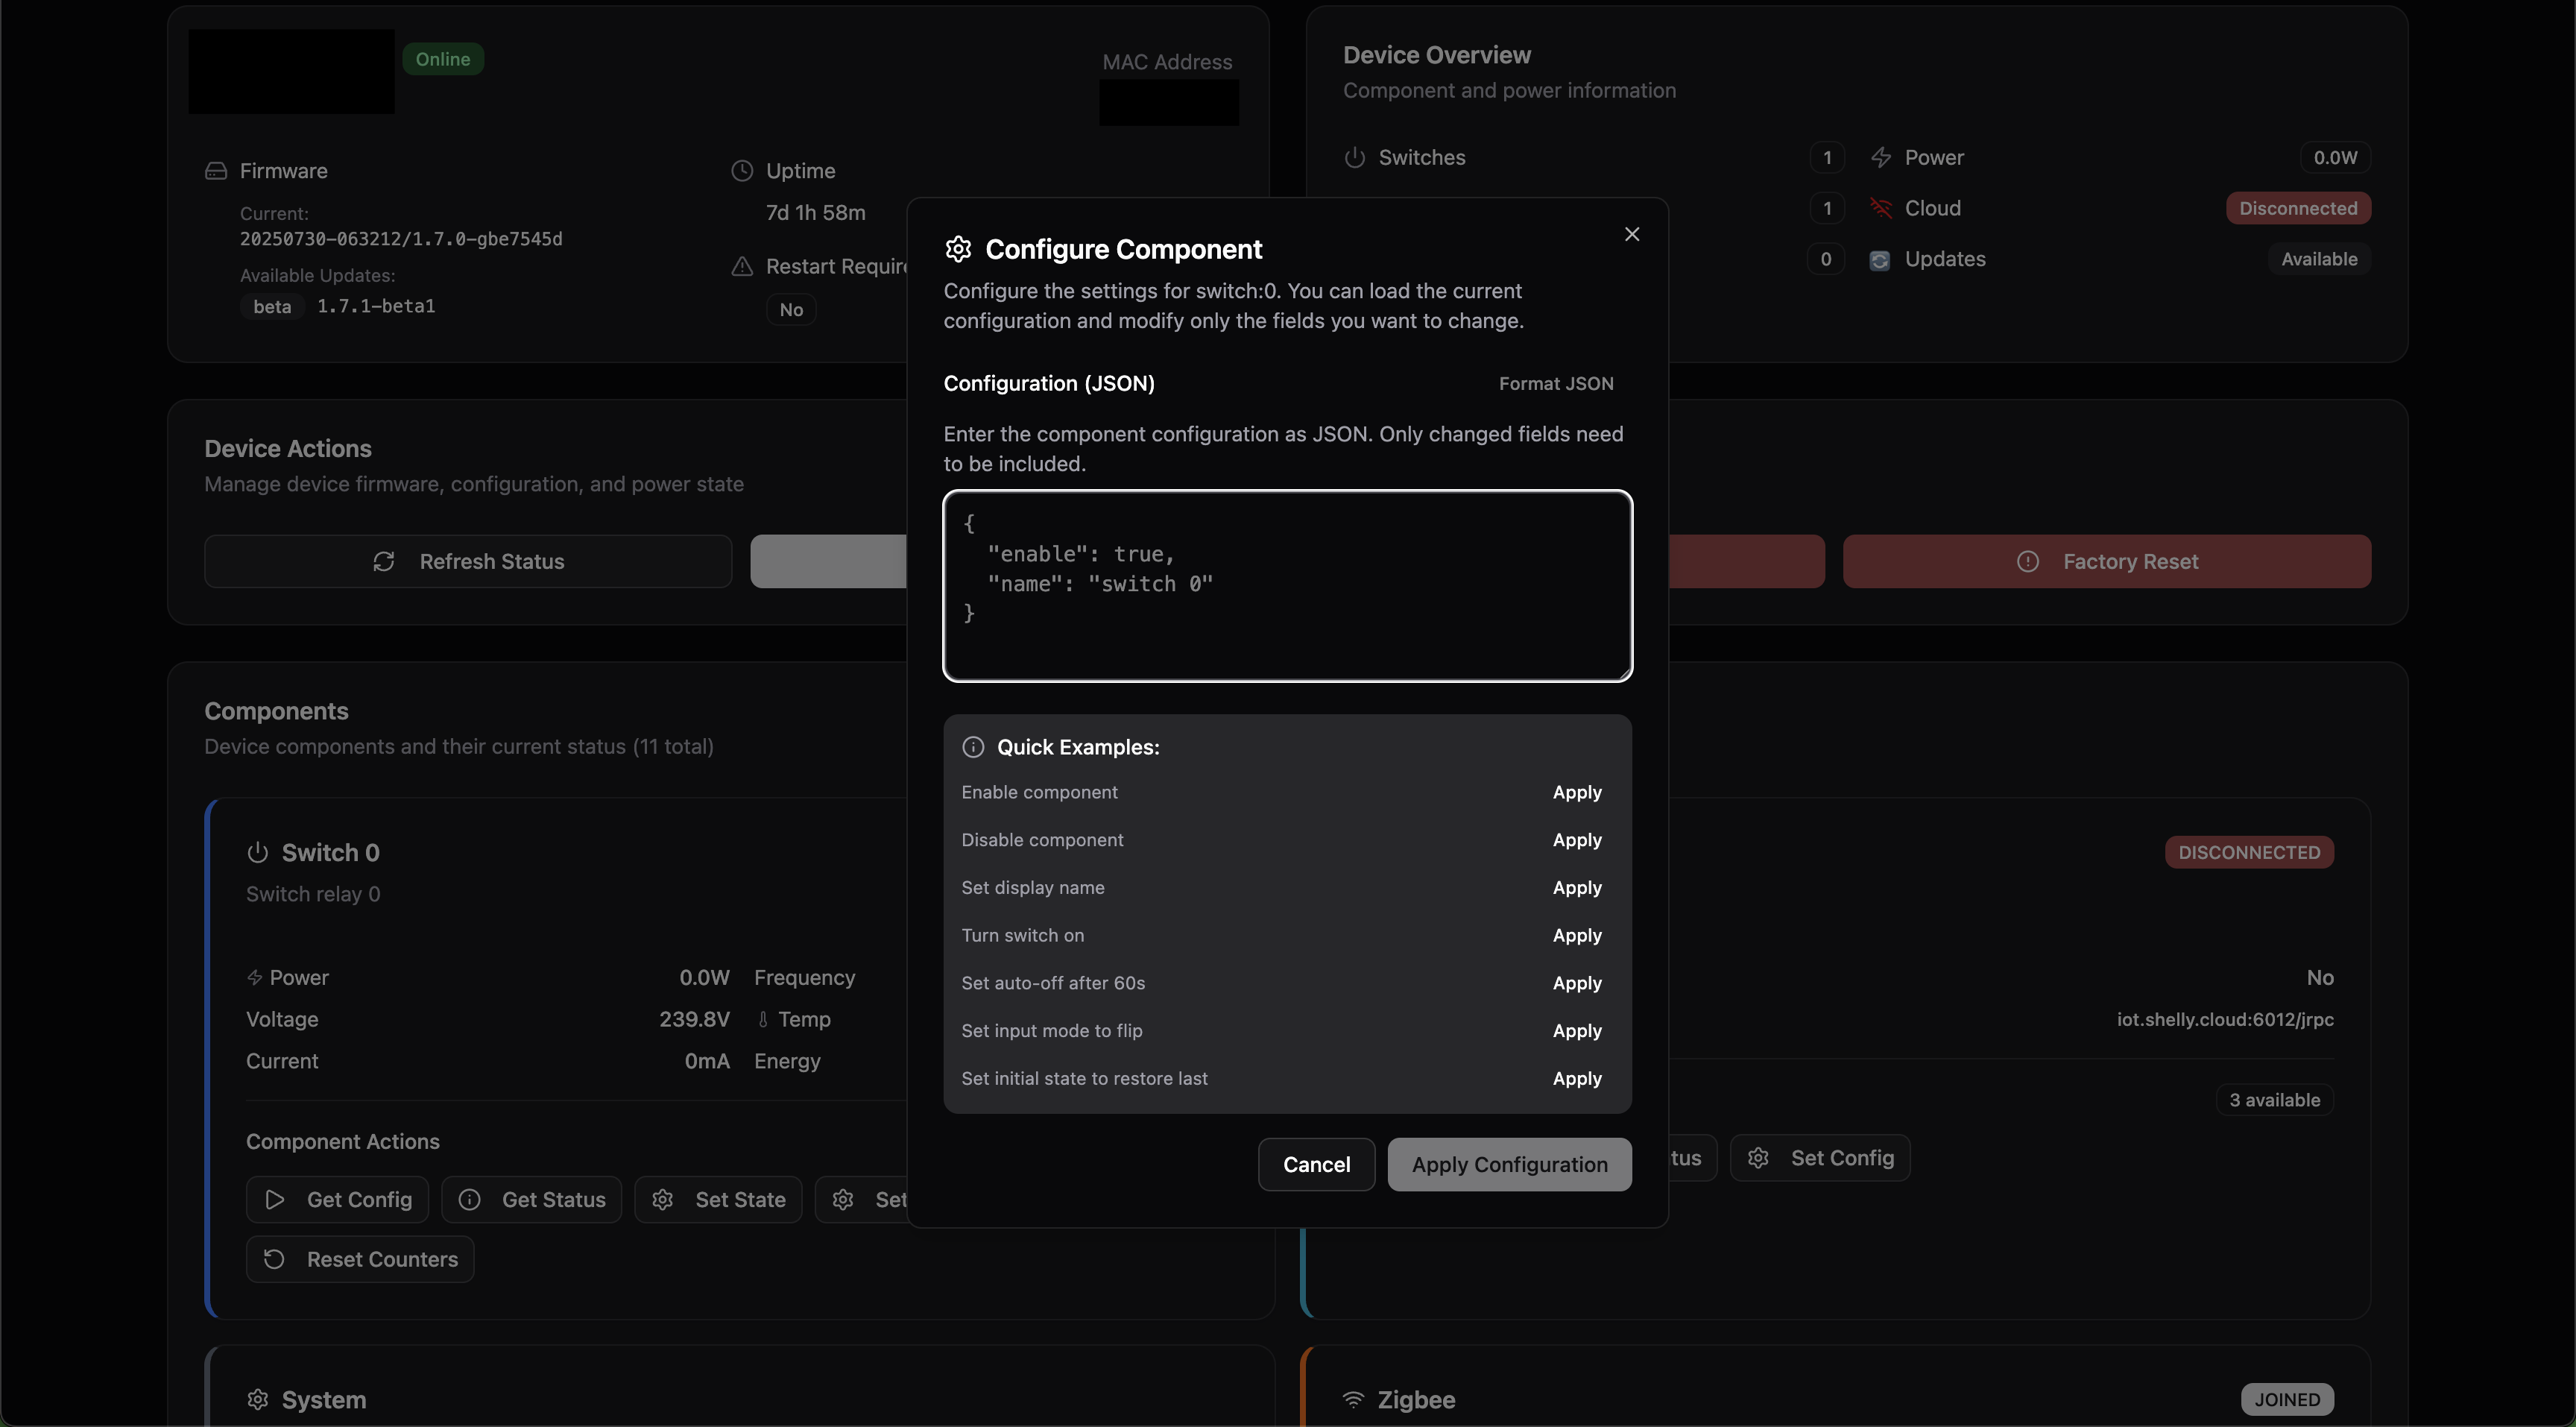Image resolution: width=2576 pixels, height=1427 pixels.
Task: Click the Zigbee wifi icon
Action: click(1354, 1400)
